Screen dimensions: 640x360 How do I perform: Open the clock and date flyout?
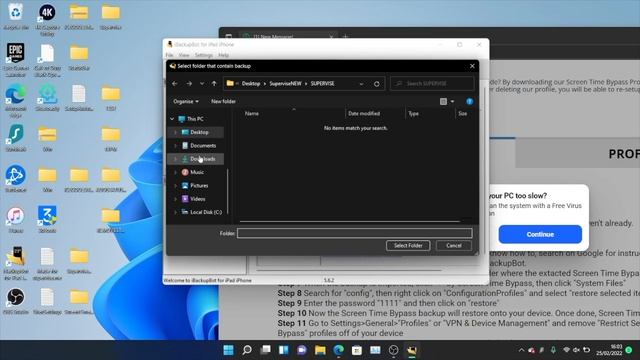(609, 350)
